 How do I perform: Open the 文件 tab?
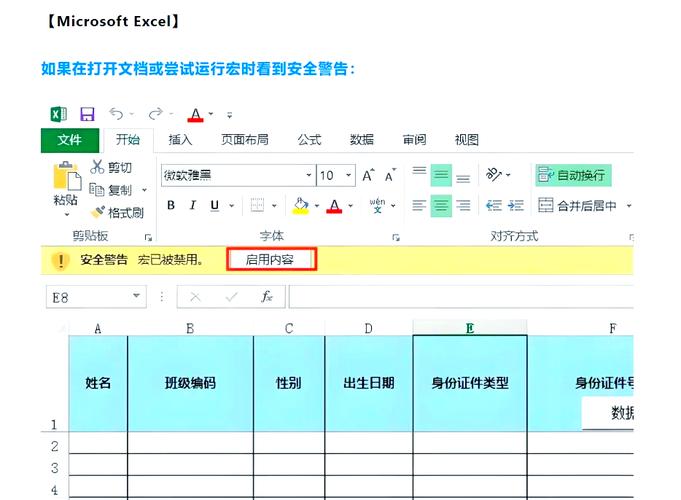(x=69, y=140)
